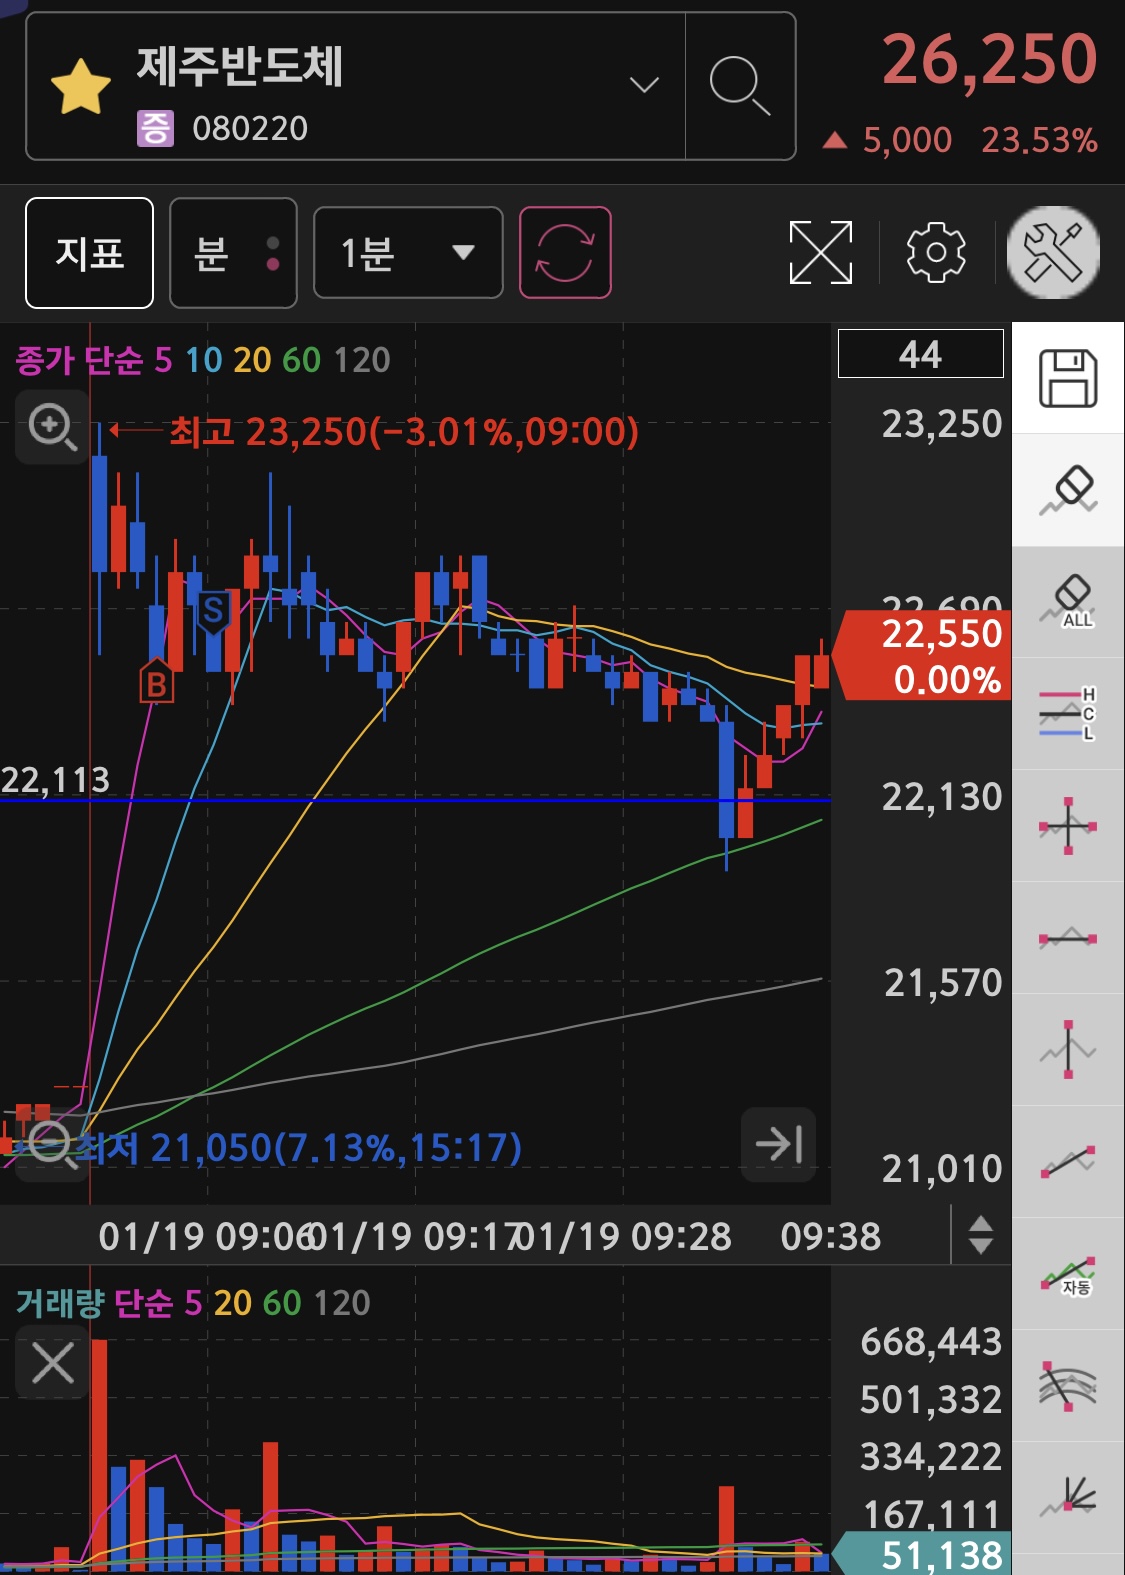Tap the 최고 23,250 high annotation
This screenshot has height=1575, width=1125.
[403, 432]
